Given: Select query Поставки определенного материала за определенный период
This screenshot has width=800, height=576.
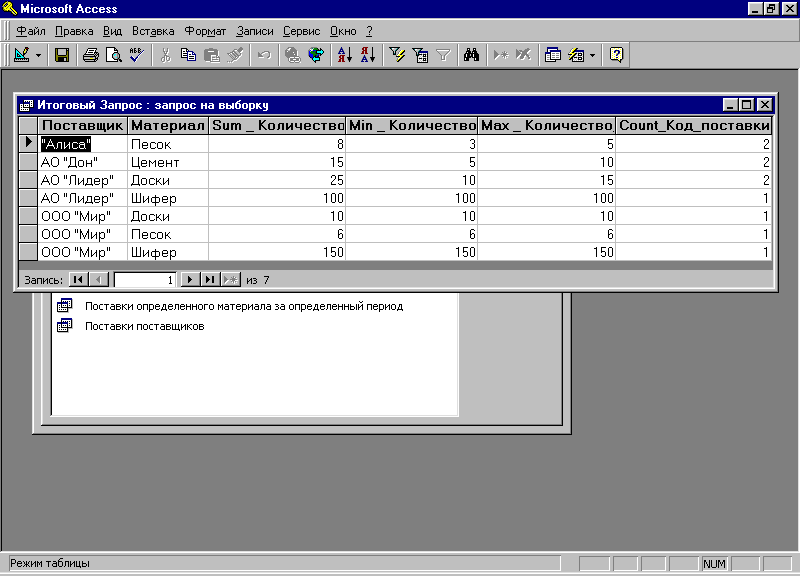Looking at the screenshot, I should (244, 306).
